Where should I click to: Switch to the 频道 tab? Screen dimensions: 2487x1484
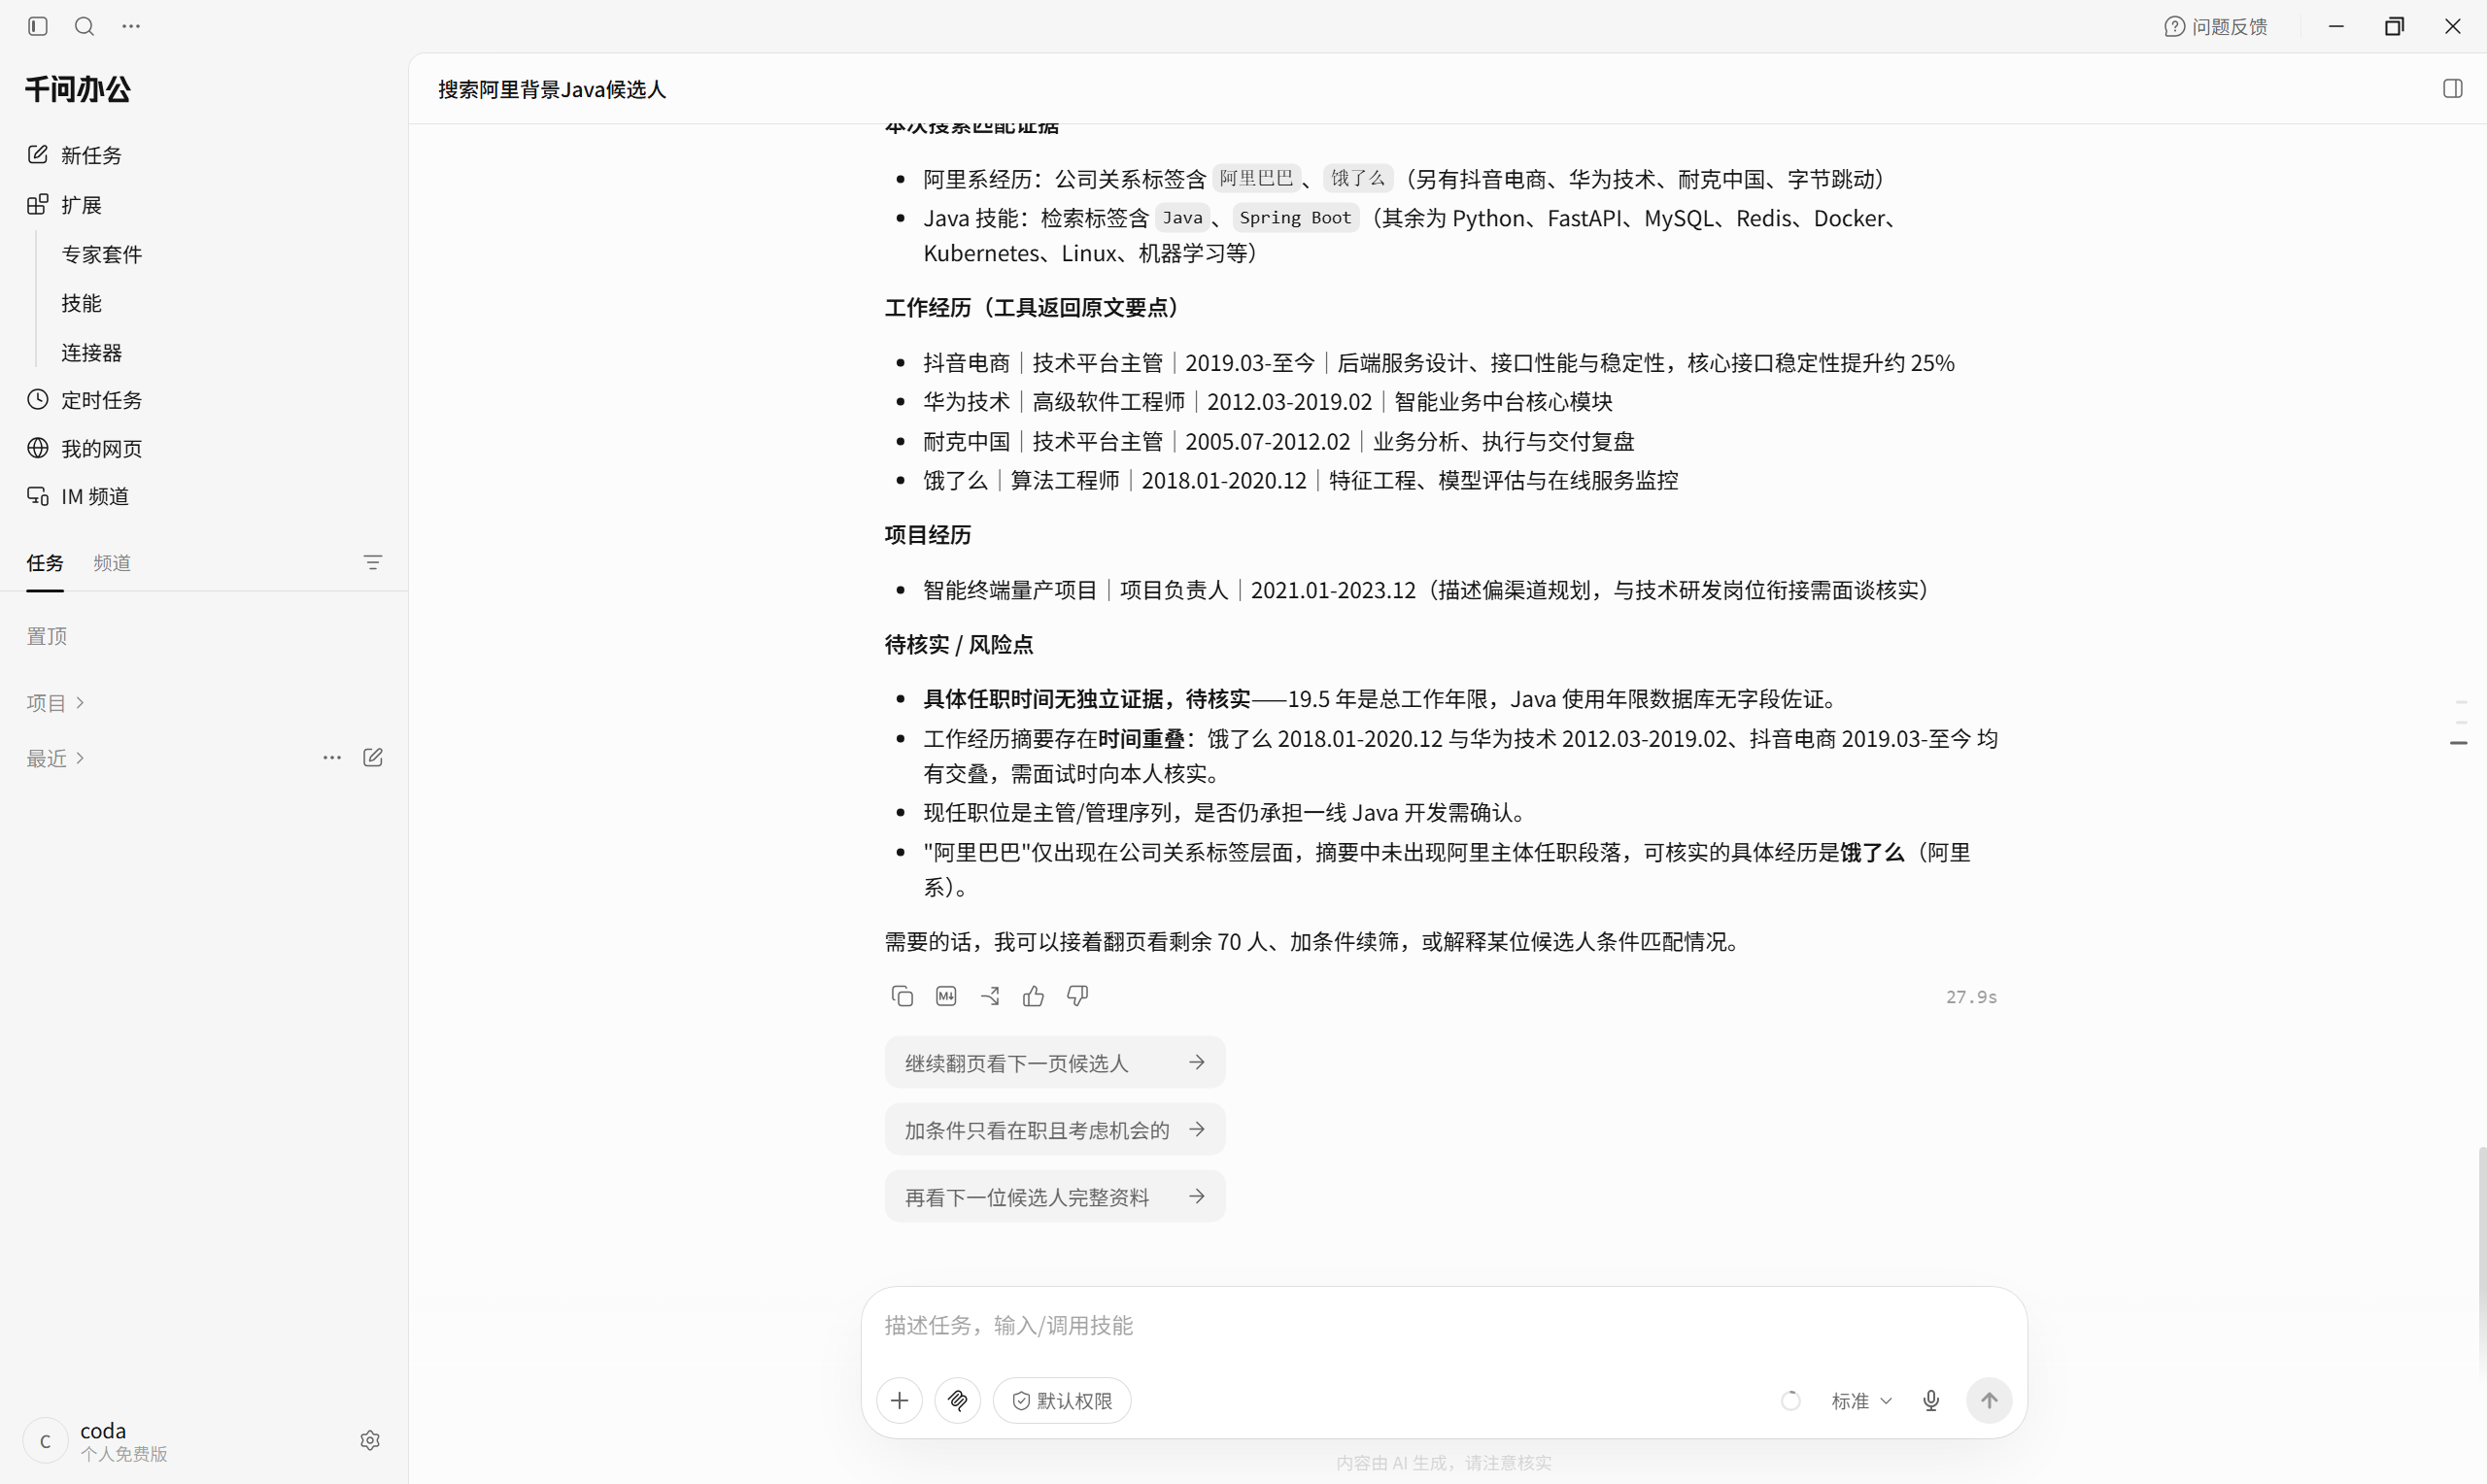coord(112,563)
